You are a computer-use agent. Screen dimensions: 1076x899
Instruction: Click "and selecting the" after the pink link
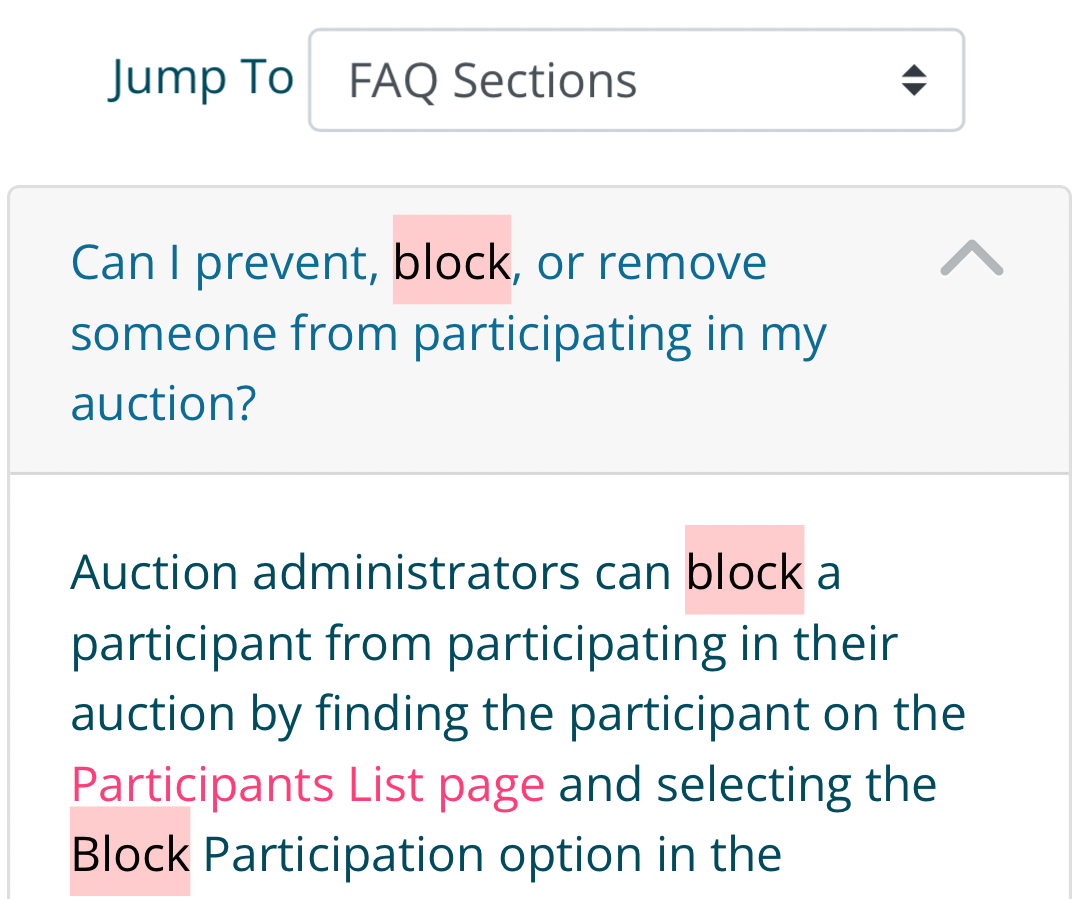click(747, 784)
